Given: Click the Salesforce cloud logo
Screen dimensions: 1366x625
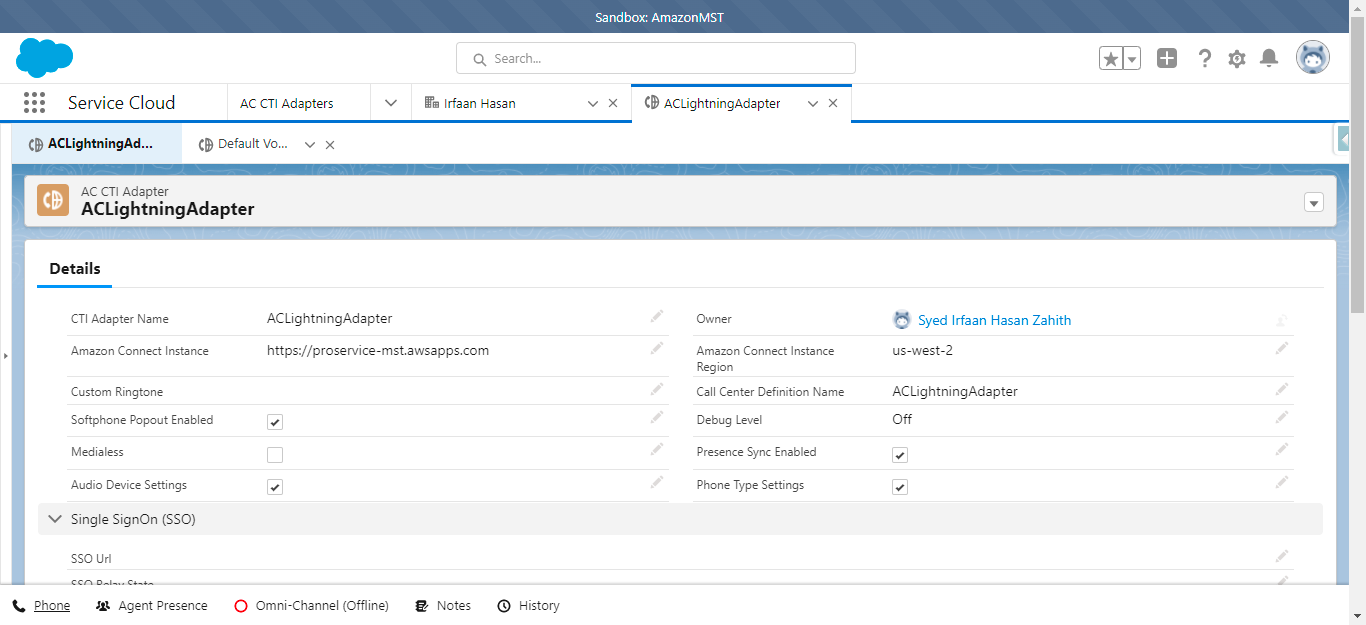Looking at the screenshot, I should (x=44, y=58).
